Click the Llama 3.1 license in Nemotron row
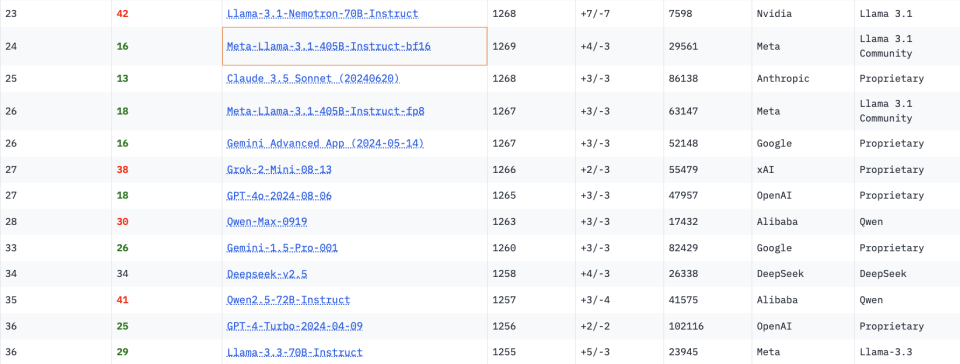Image resolution: width=960 pixels, height=364 pixels. (886, 13)
